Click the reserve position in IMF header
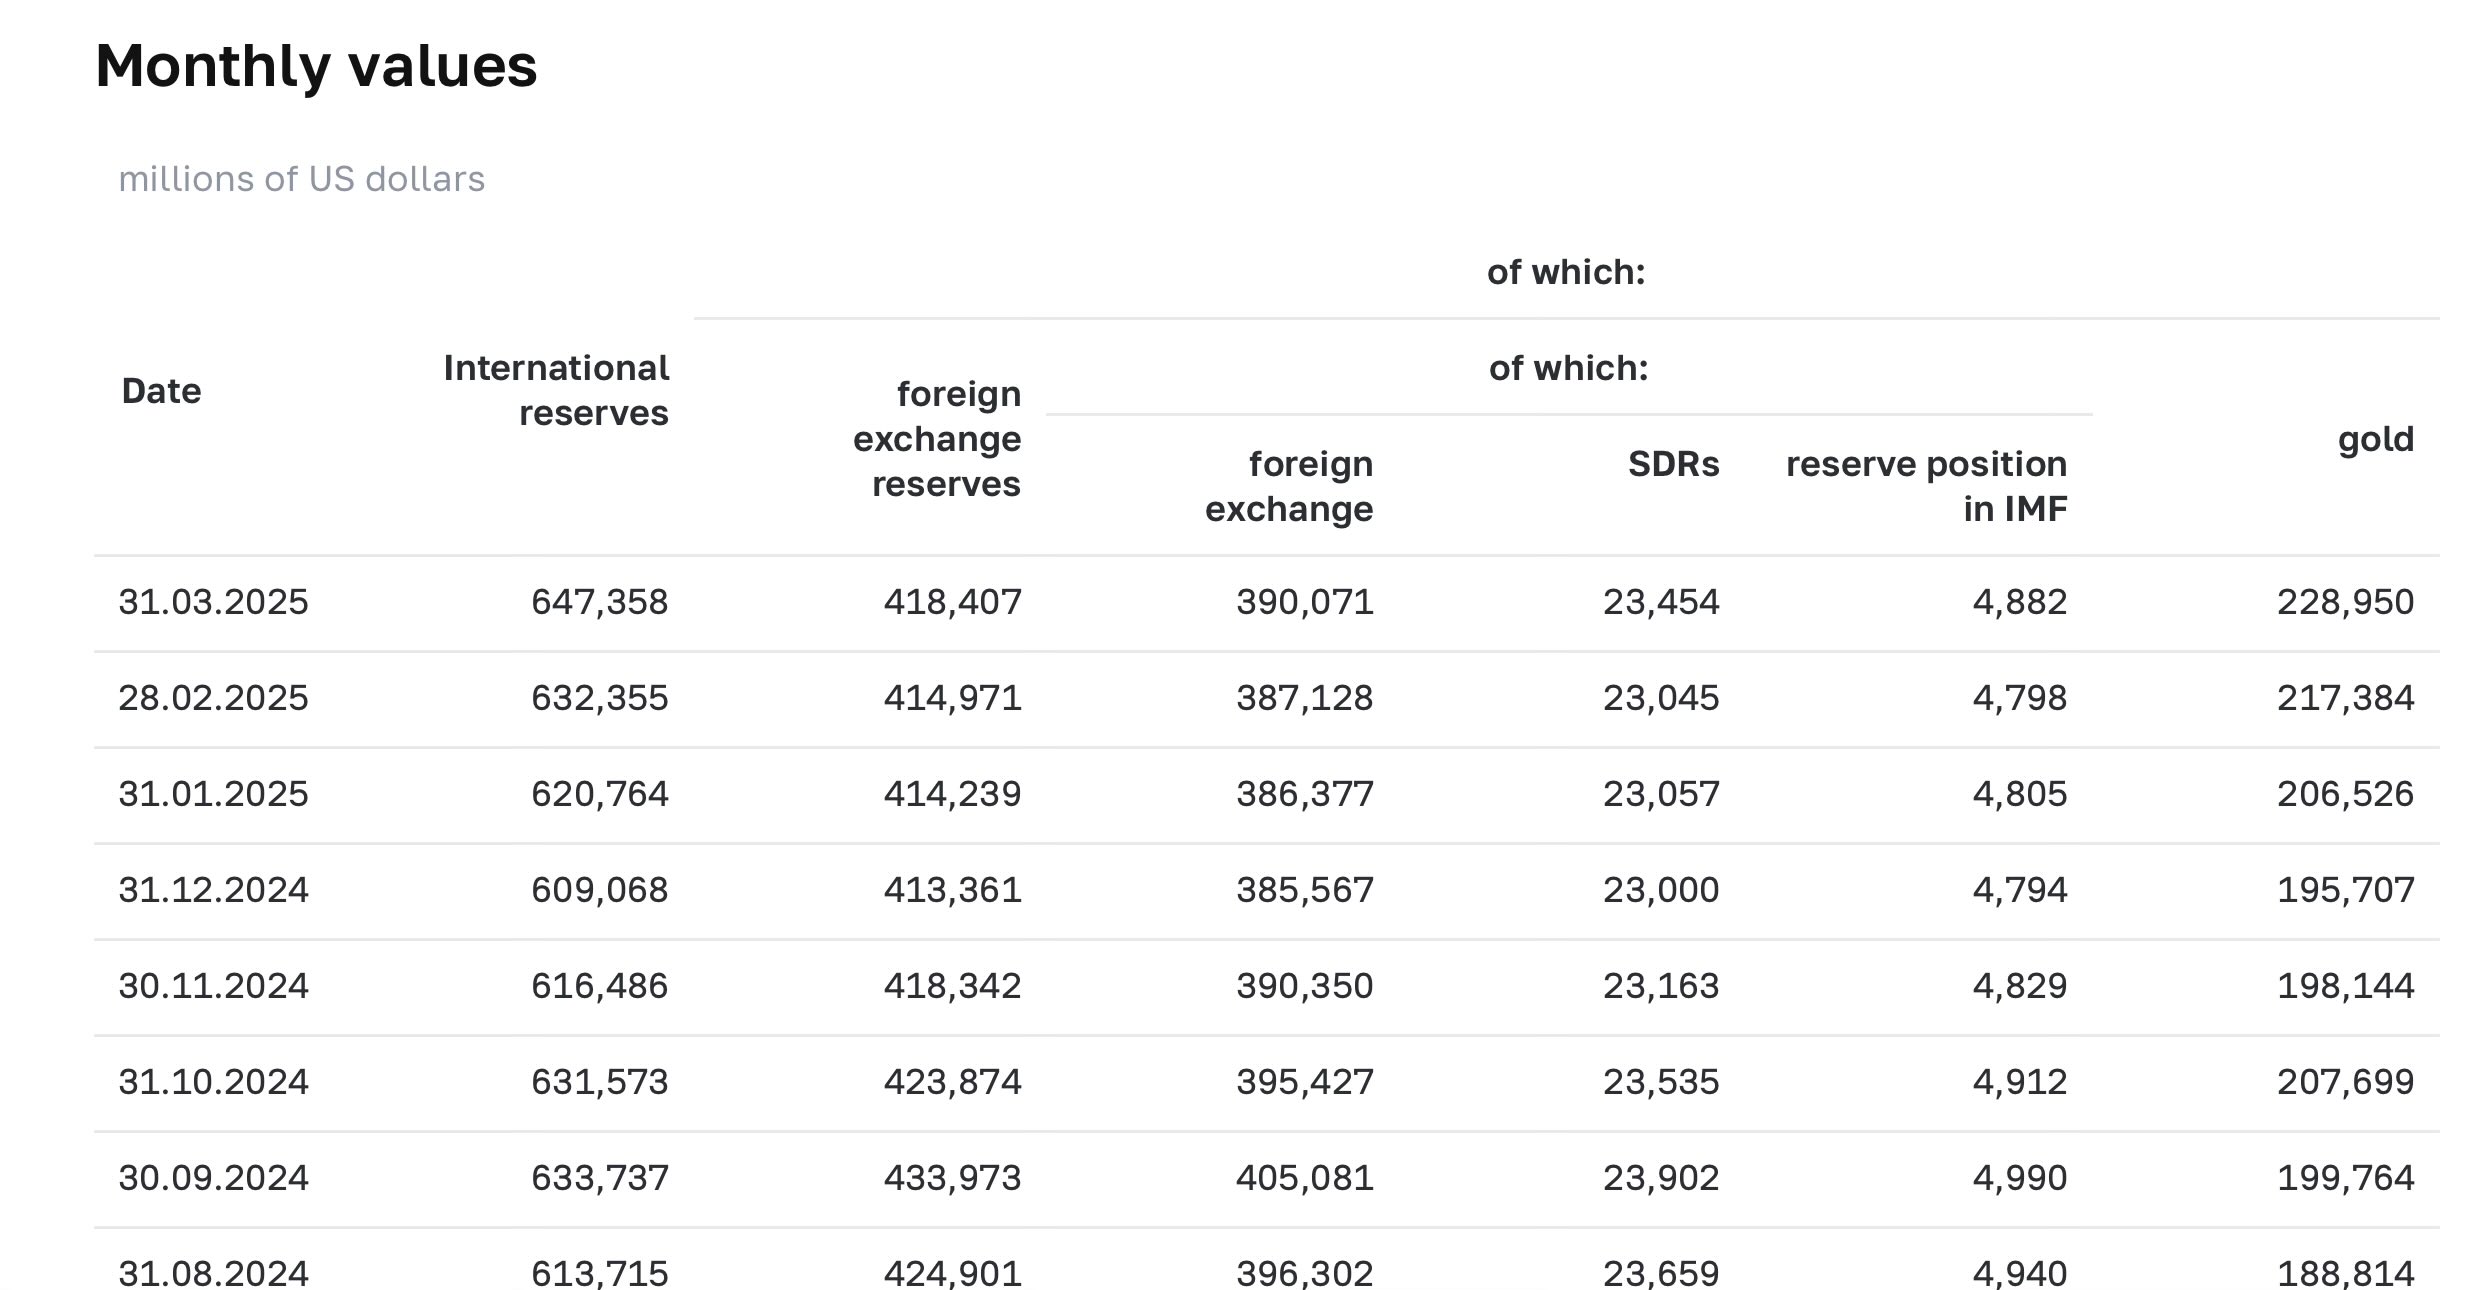Screen dimensions: 2488x1290 click(x=1927, y=486)
